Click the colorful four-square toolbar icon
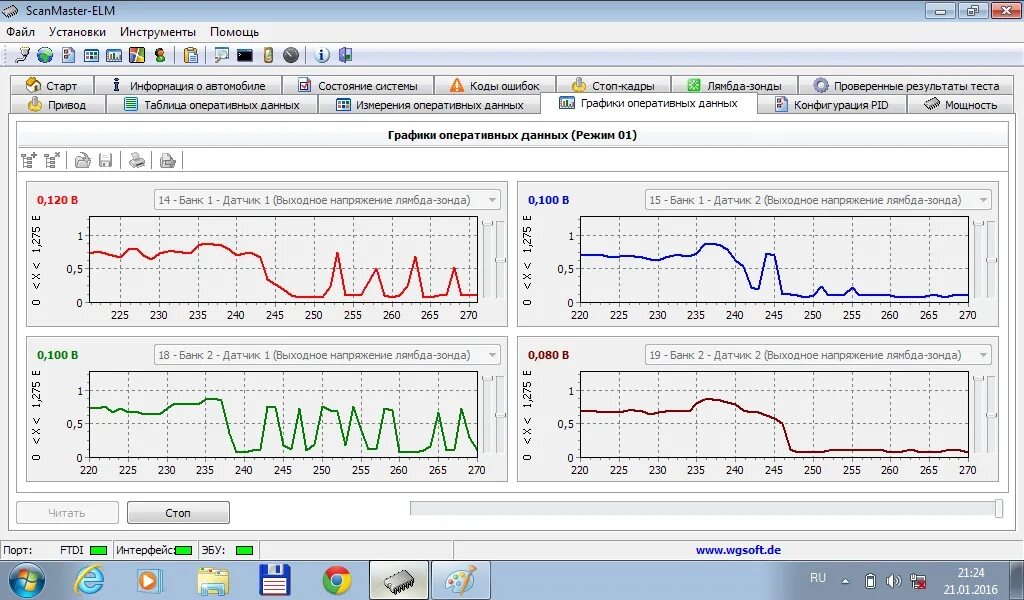This screenshot has width=1024, height=600. click(136, 55)
